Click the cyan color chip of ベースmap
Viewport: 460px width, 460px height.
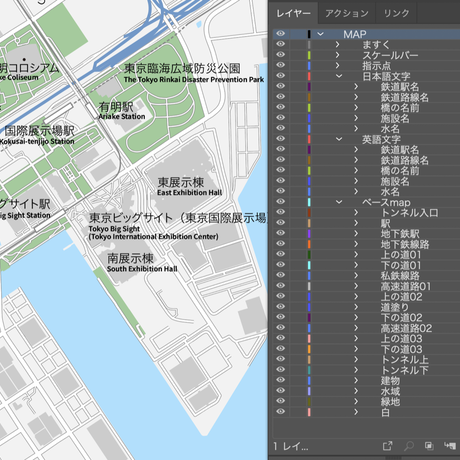tap(309, 202)
